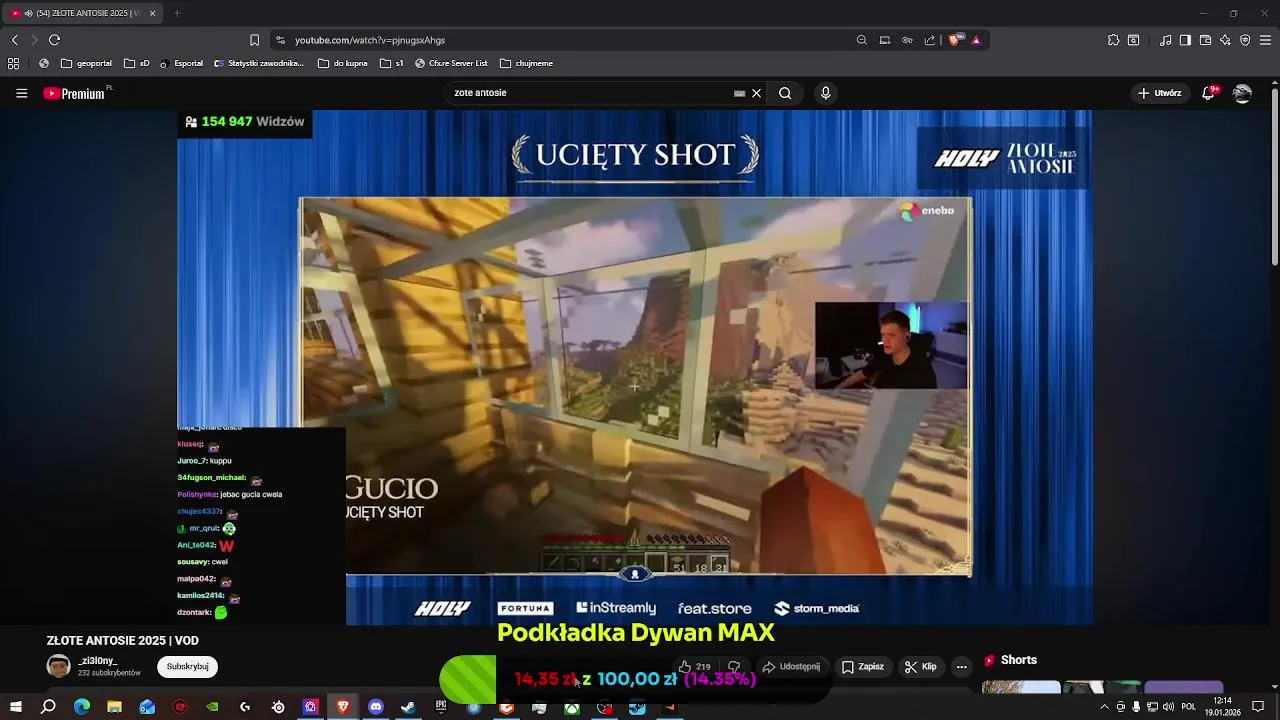1280x720 pixels.
Task: Open the browser extensions puzzle icon
Action: (1113, 40)
